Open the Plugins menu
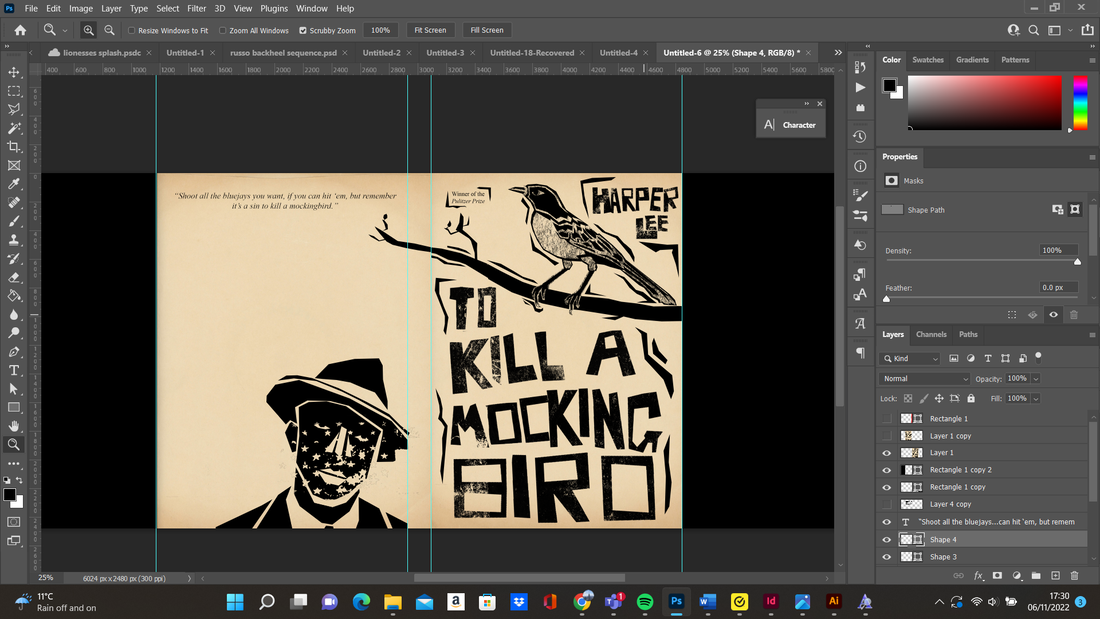1100x619 pixels. [274, 8]
